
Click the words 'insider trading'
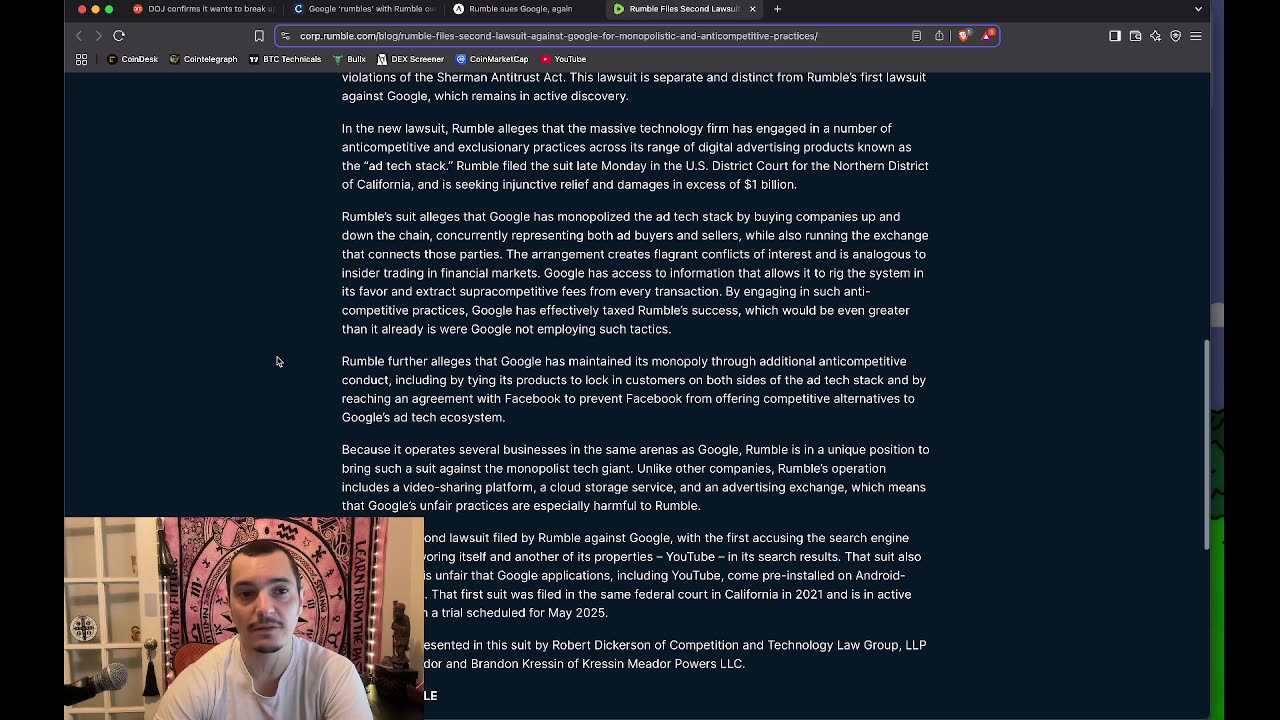tap(381, 273)
